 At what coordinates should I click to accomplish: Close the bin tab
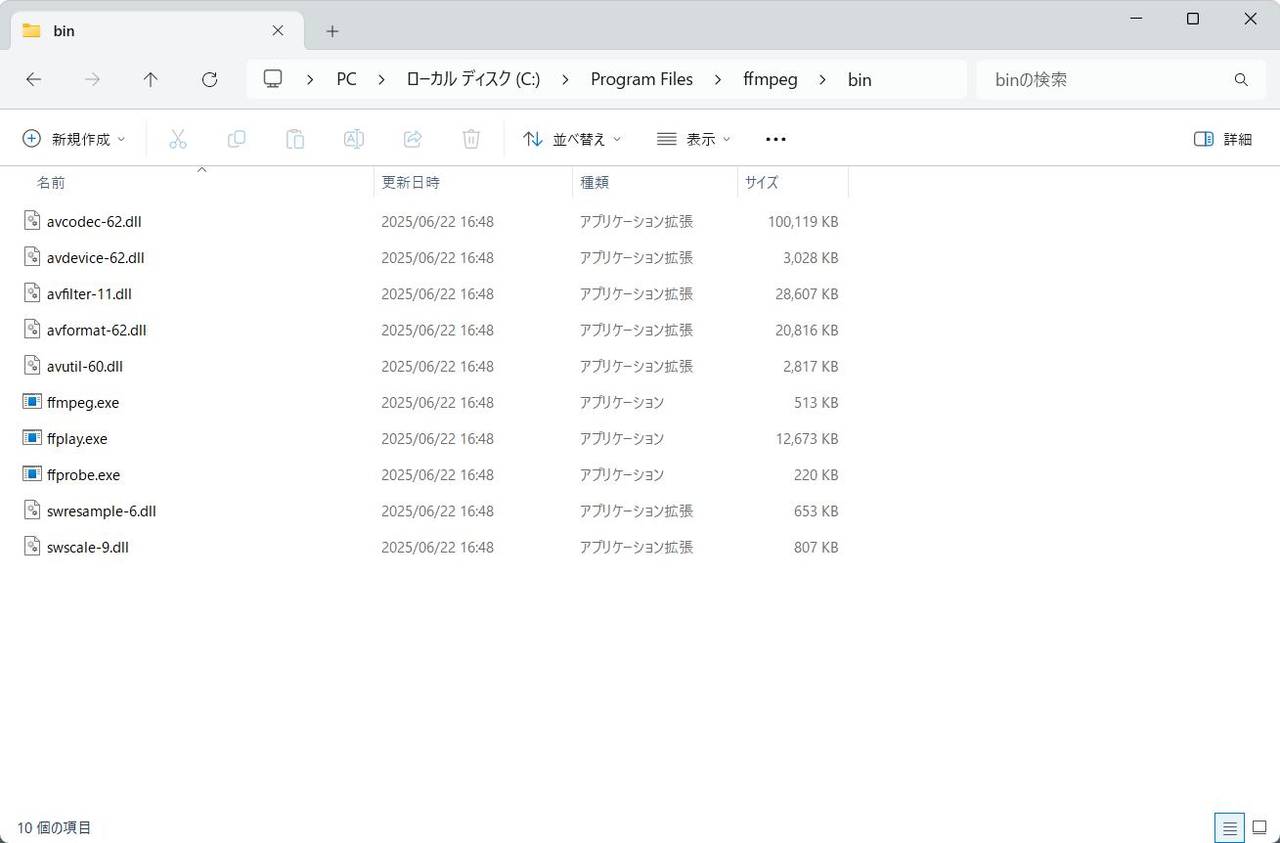click(x=278, y=31)
